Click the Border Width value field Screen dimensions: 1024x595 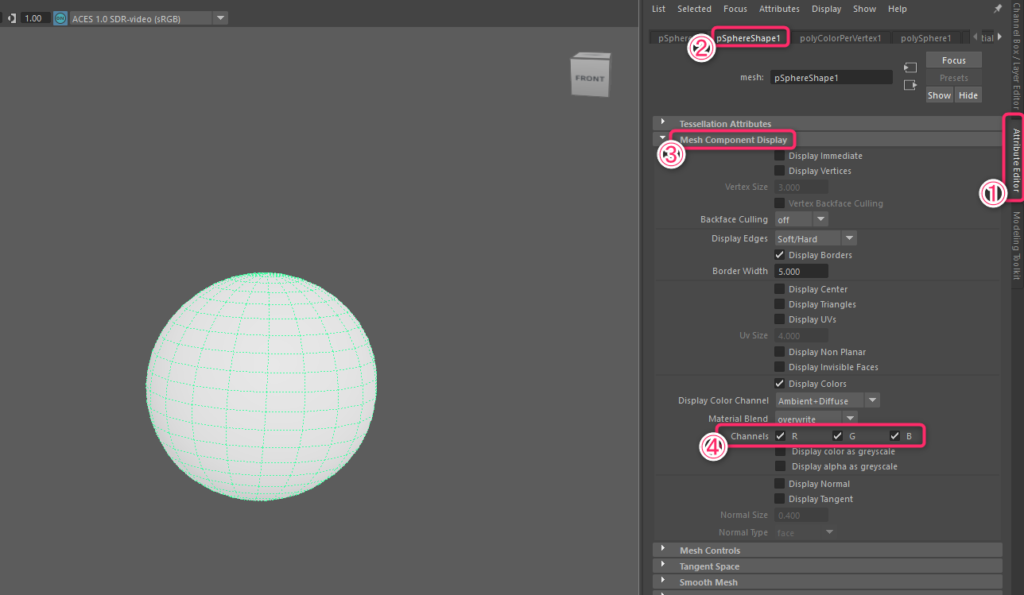coord(801,271)
